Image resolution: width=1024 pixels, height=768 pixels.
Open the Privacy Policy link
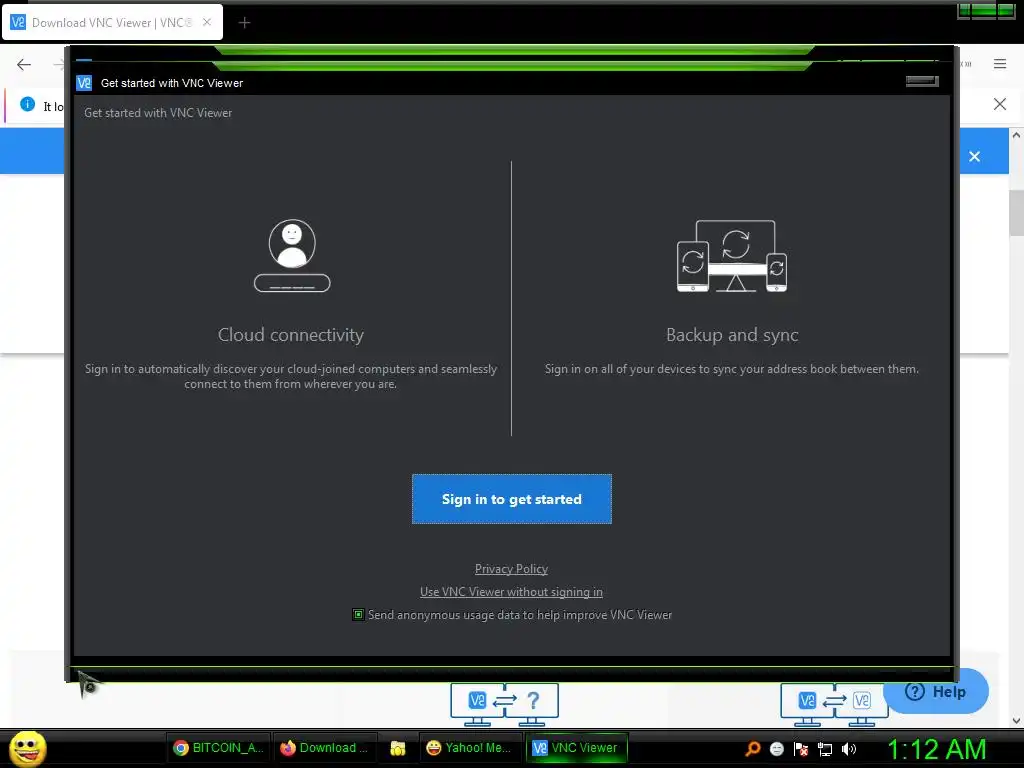point(511,569)
